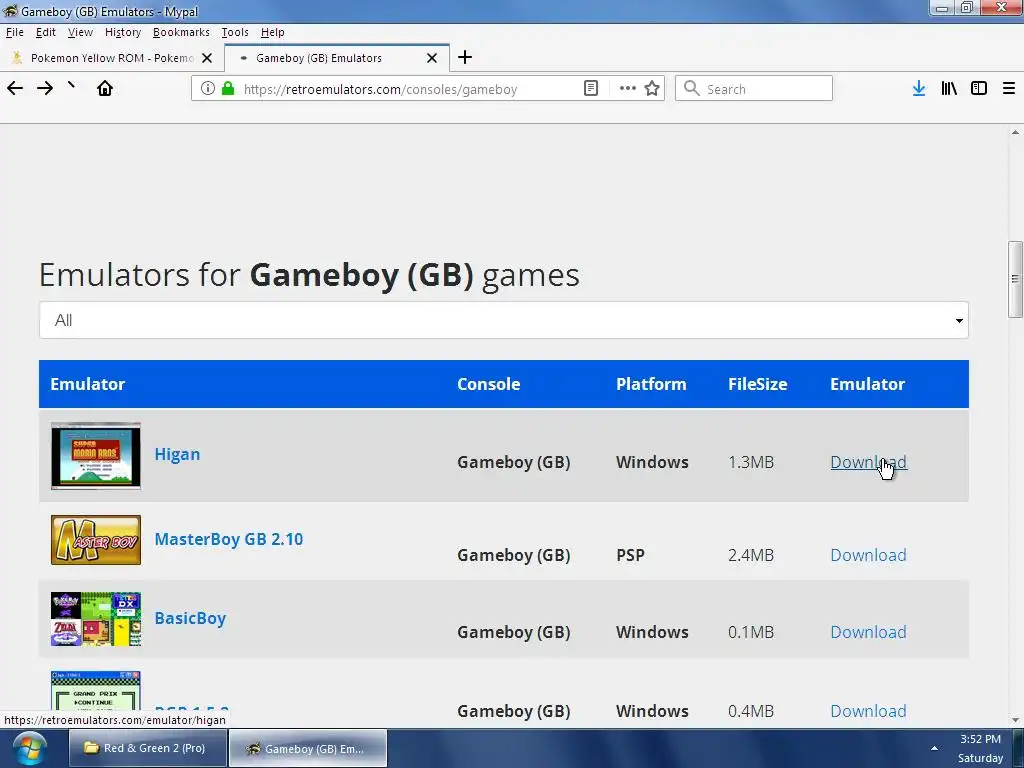Screen dimensions: 1024x768
Task: Click the Emulator name column header
Action: pos(88,384)
